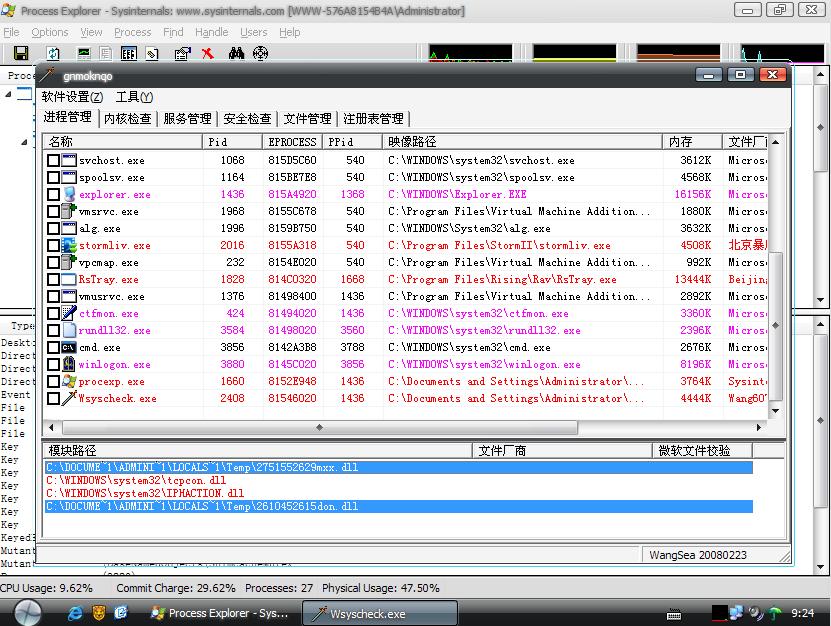Click Process Explorer taskbar button
The height and width of the screenshot is (626, 831).
(x=220, y=613)
